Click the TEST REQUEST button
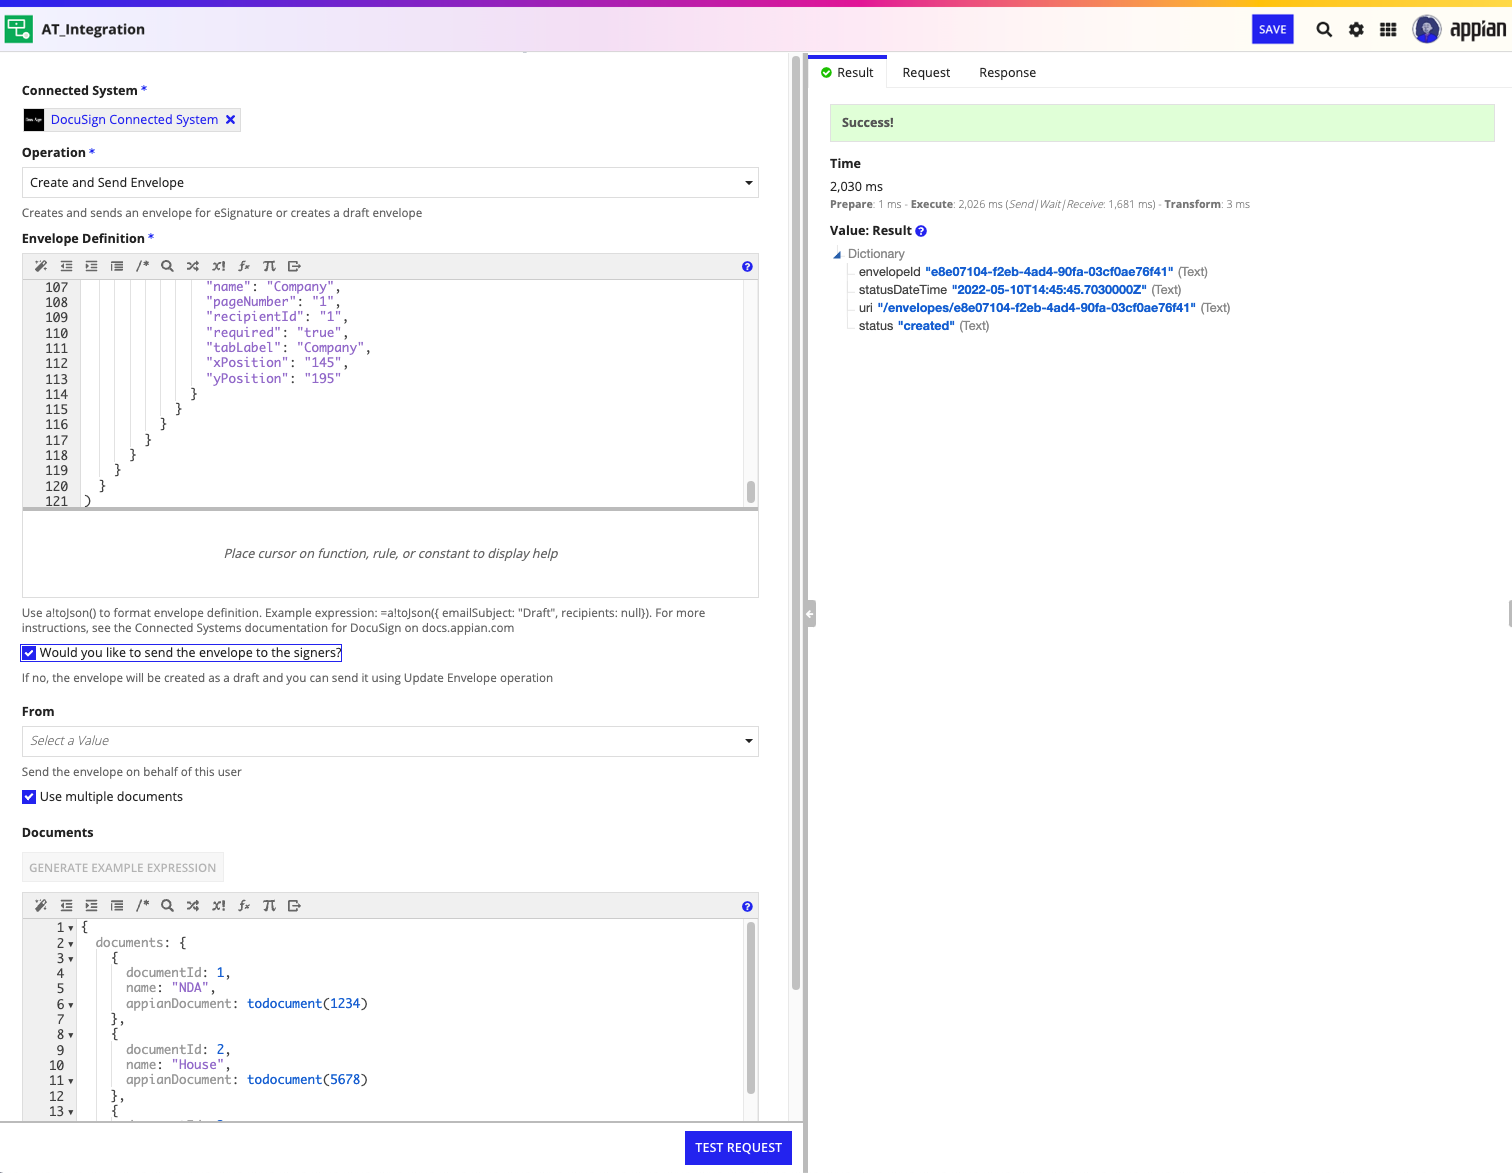Image resolution: width=1512 pixels, height=1173 pixels. coord(738,1148)
